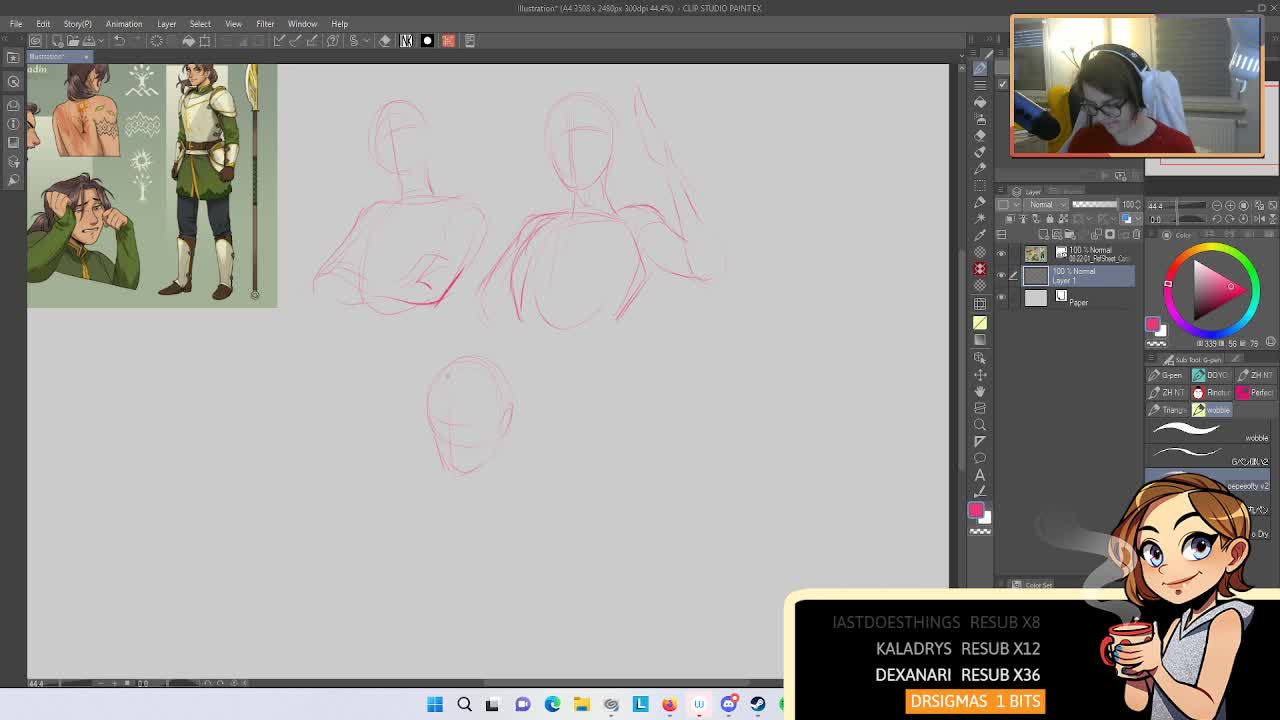Click the Clip Studio spiral icon
The image size is (1280, 720).
click(x=35, y=41)
